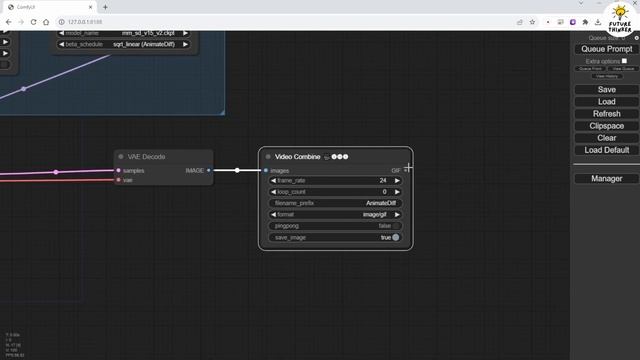Select the next beta_schedule using right arrow
This screenshot has height=360, width=640.
tap(185, 44)
